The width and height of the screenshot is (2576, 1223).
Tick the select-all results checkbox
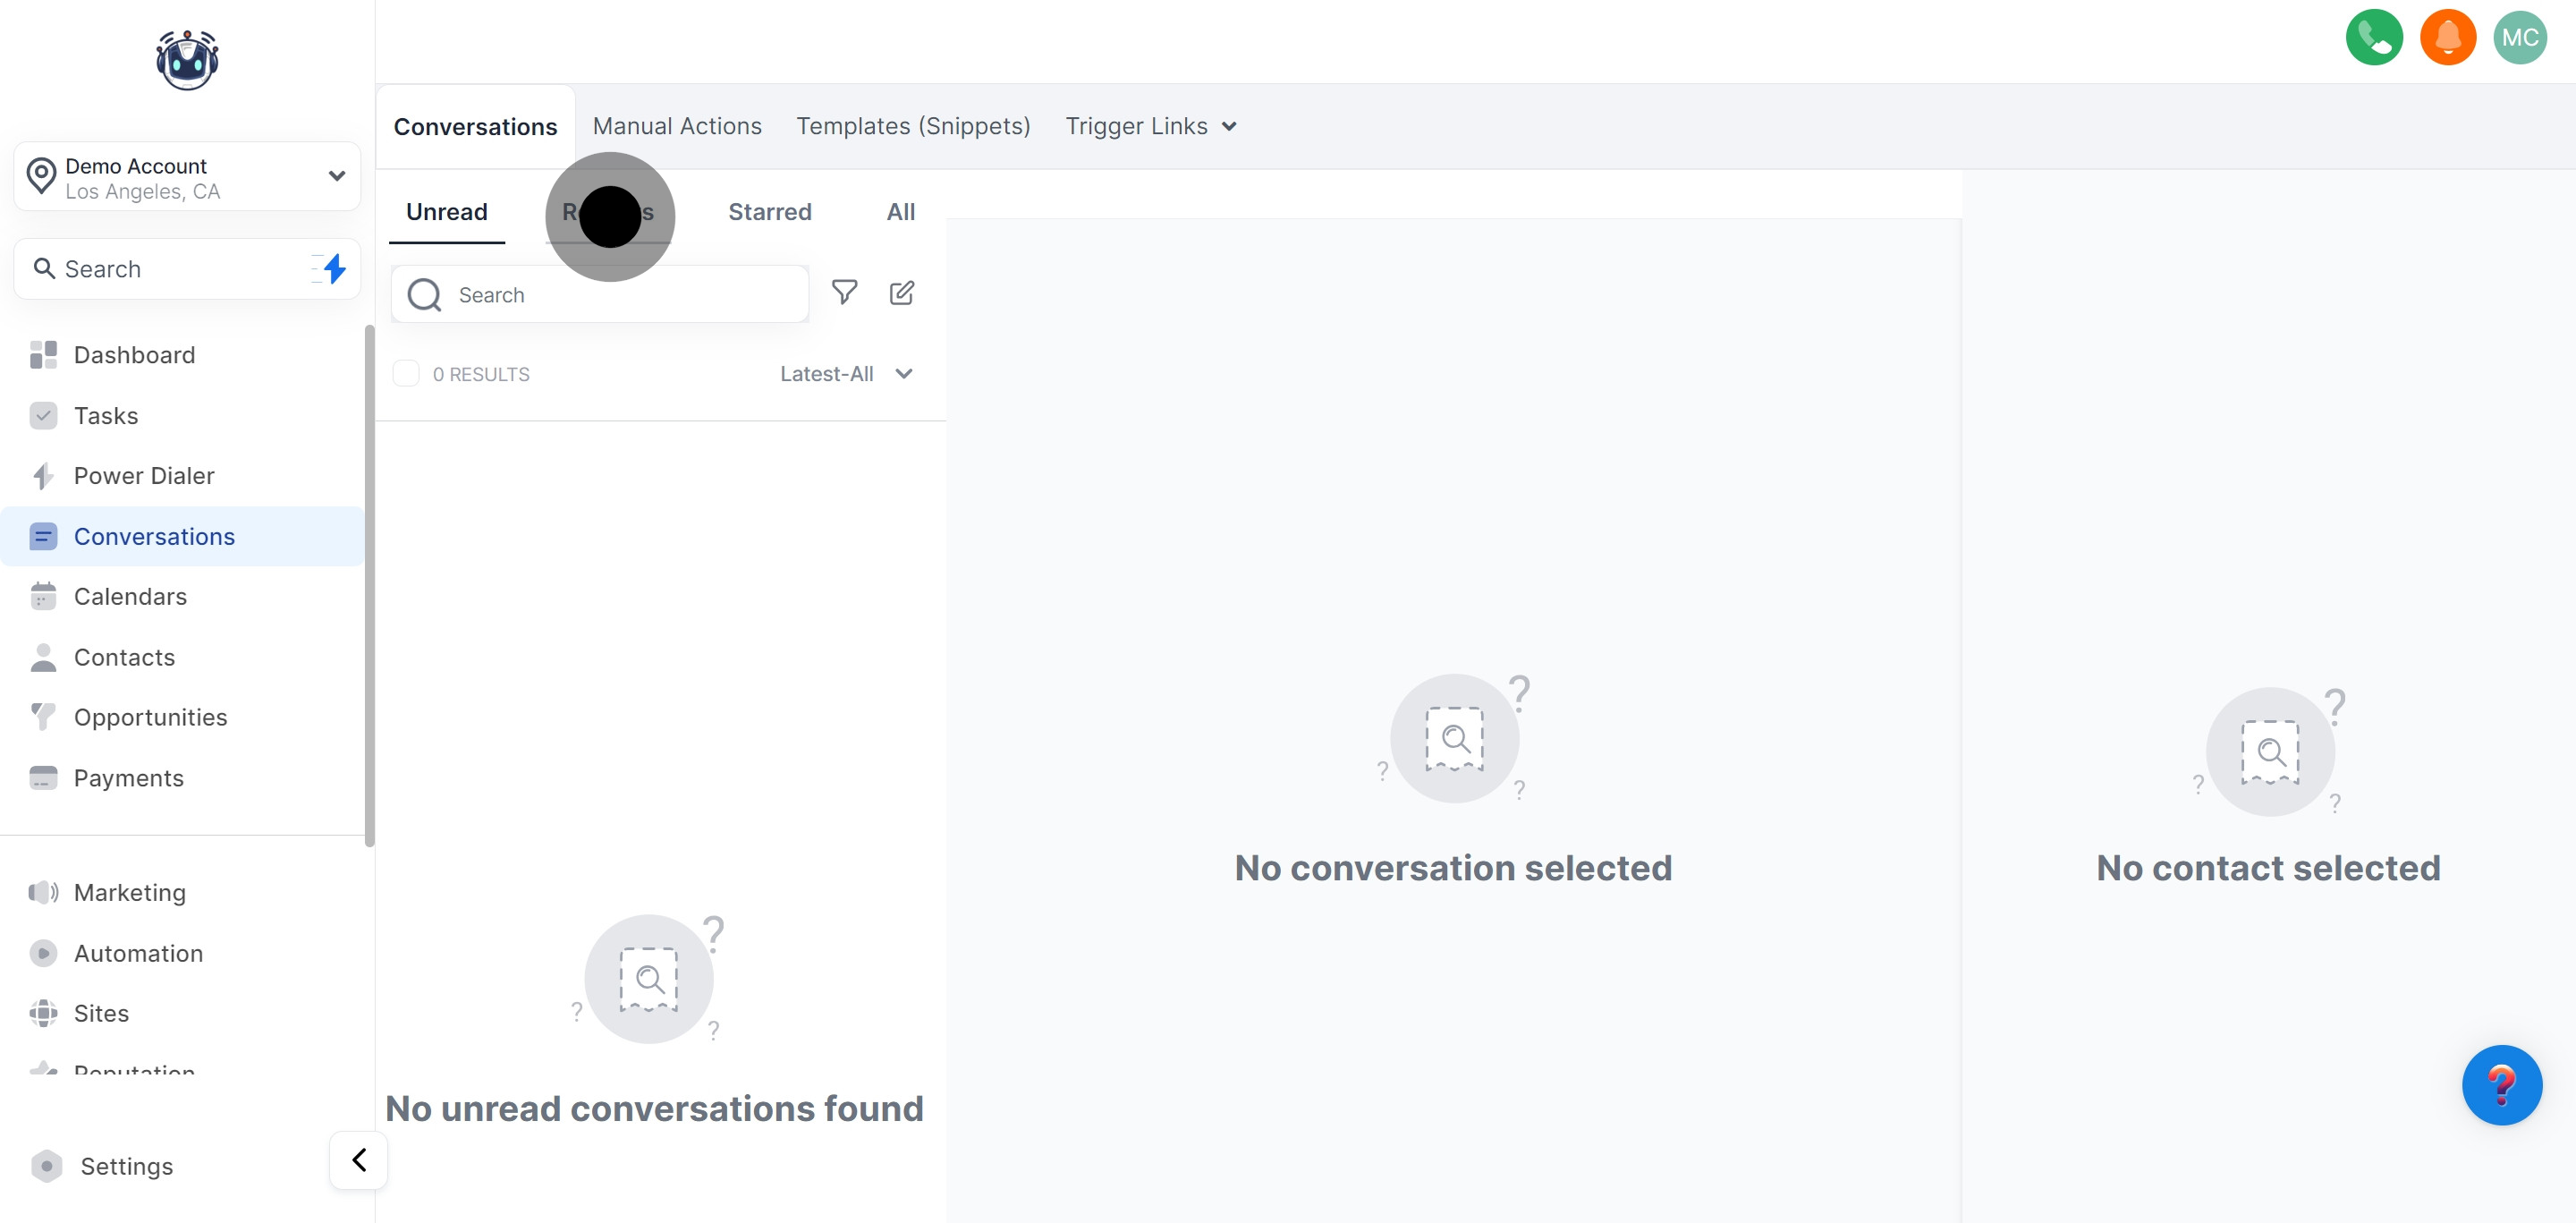[406, 374]
